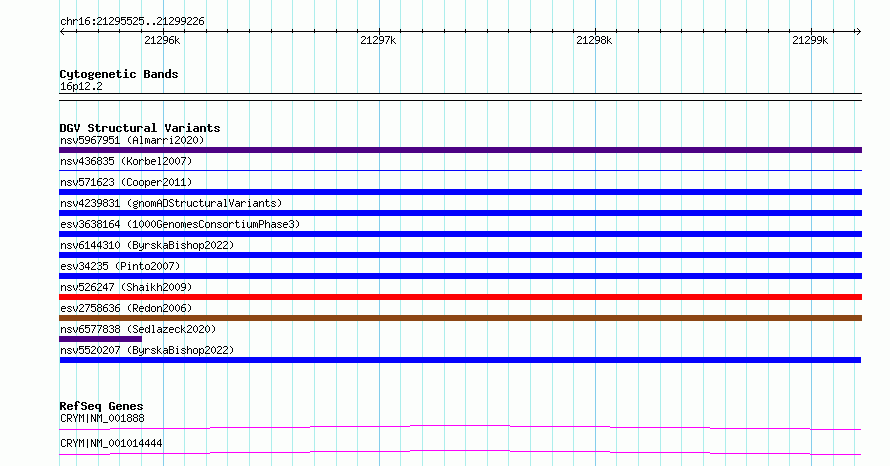
Task: Select the dark purple nsv5967951 variant bar
Action: (460, 150)
